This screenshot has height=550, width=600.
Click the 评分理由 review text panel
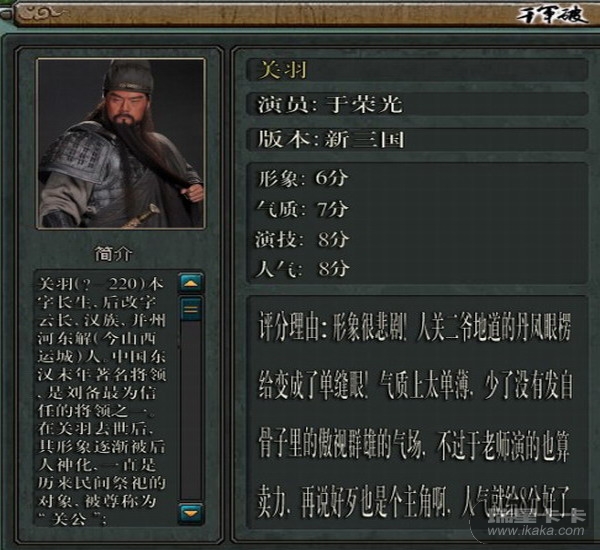tap(417, 413)
